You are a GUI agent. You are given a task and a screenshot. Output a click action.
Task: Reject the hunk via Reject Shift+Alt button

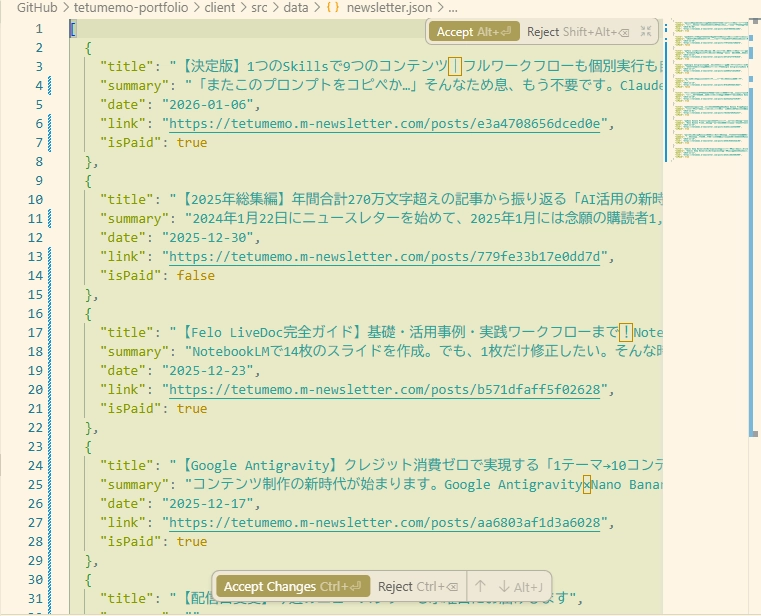578,32
